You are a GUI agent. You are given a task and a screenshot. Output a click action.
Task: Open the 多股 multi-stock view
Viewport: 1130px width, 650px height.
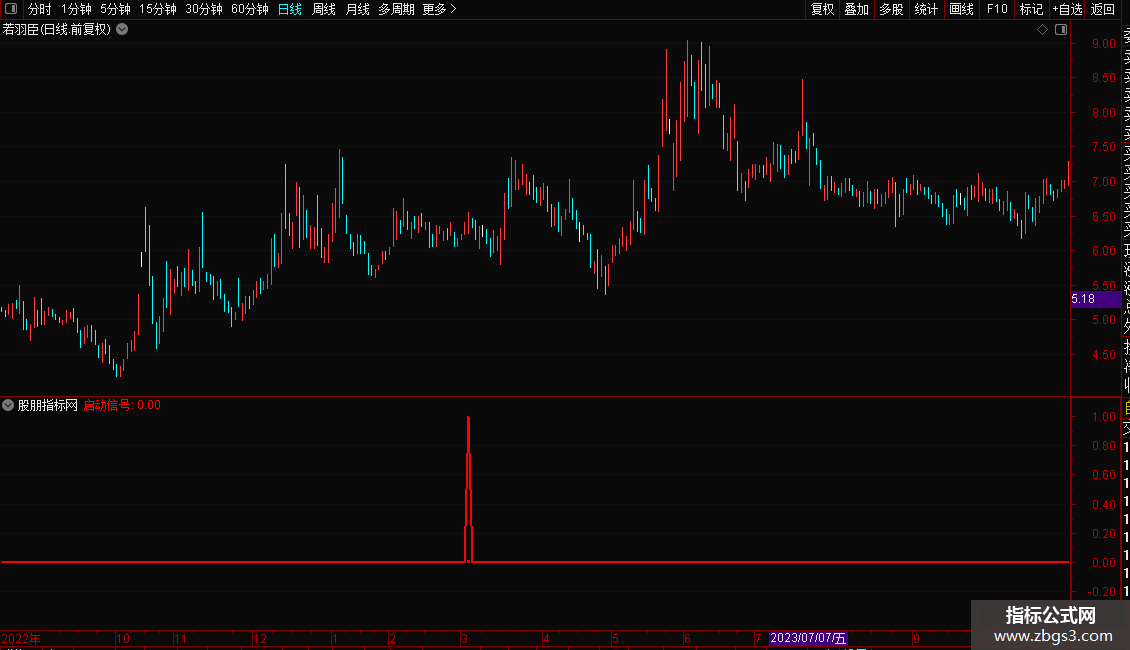891,9
